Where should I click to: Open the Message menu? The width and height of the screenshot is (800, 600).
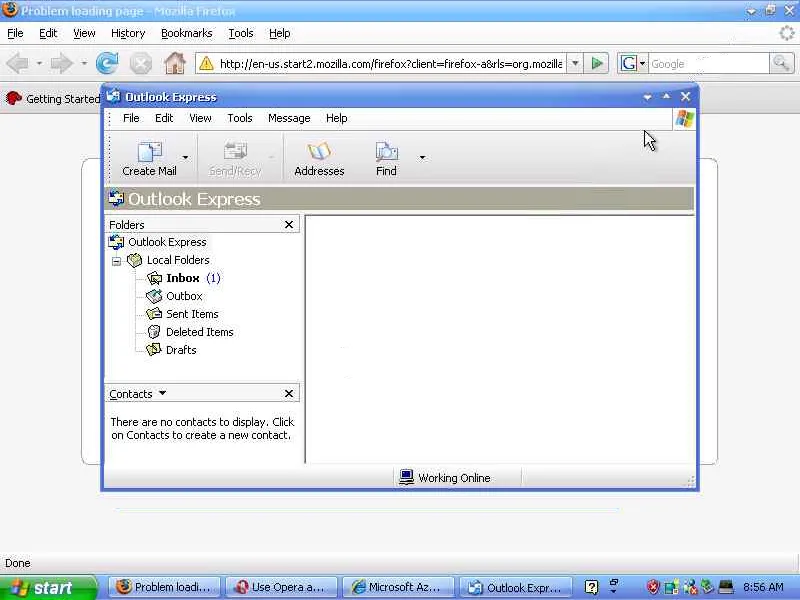click(289, 118)
